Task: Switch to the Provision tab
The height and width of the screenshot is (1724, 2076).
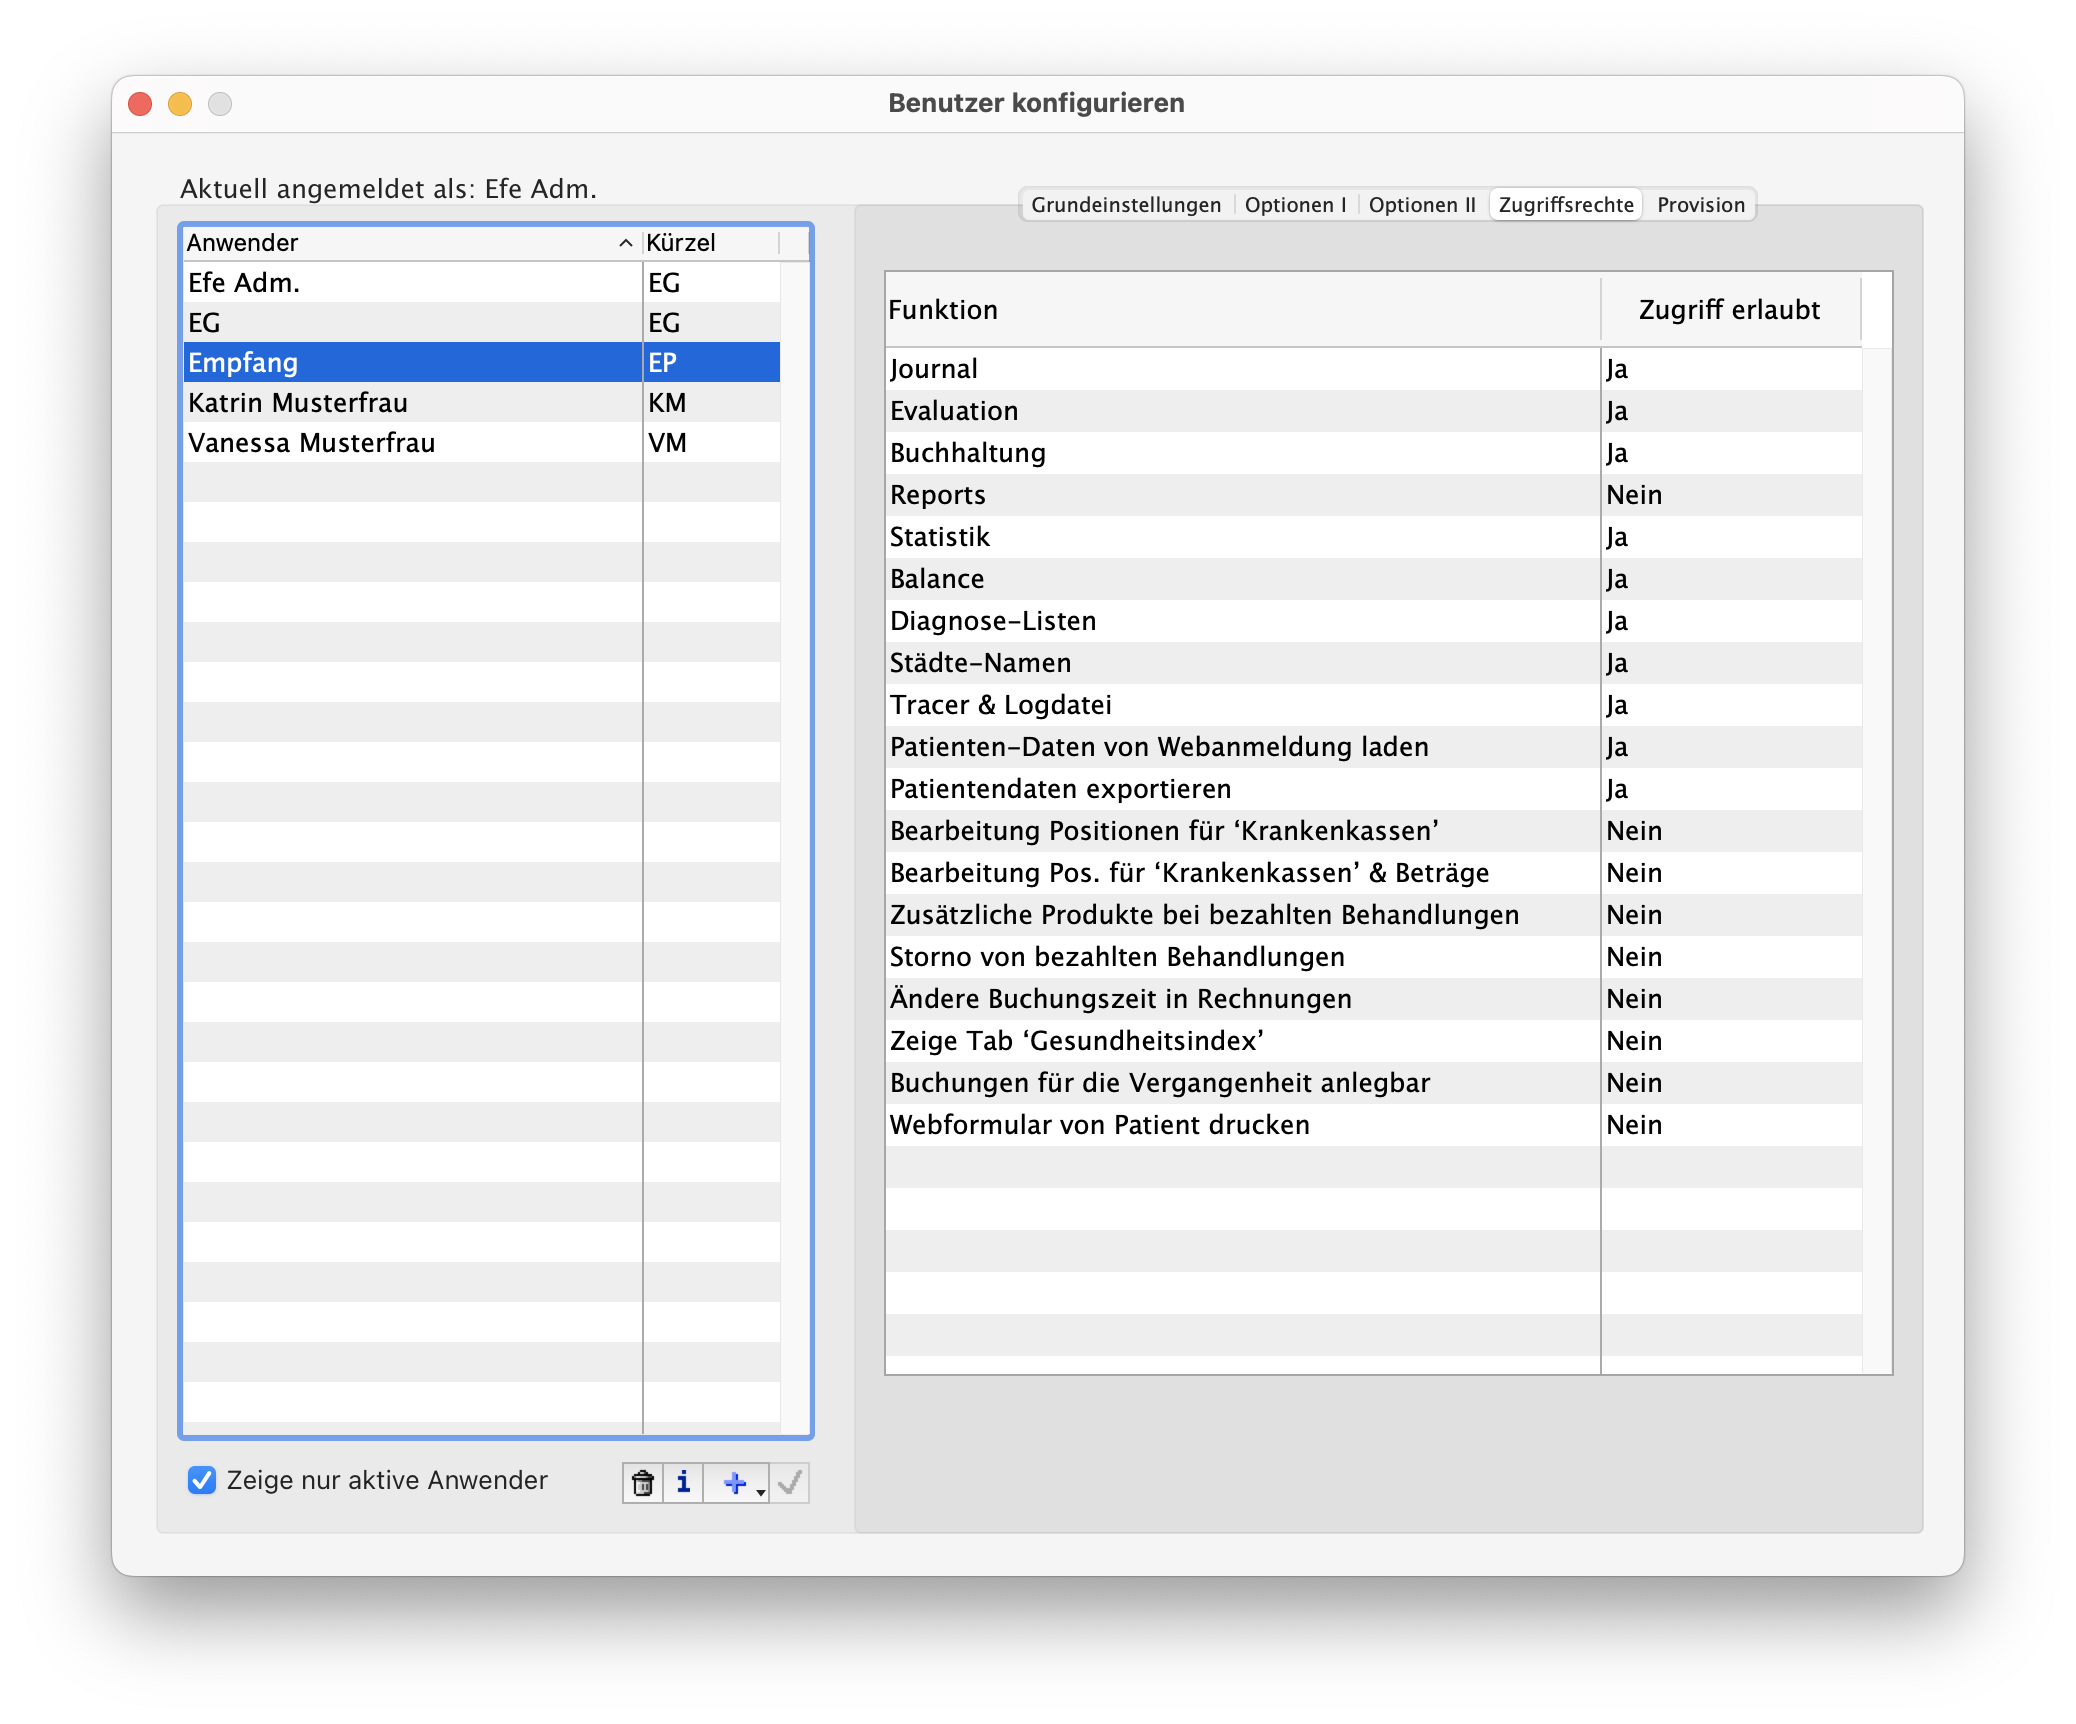Action: pyautogui.click(x=1700, y=205)
